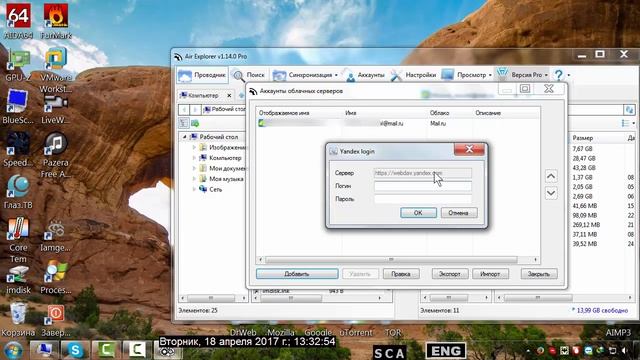Viewport: 640px width, 360px height.
Task: Open the Корзина recycle bin
Action: coord(18,320)
